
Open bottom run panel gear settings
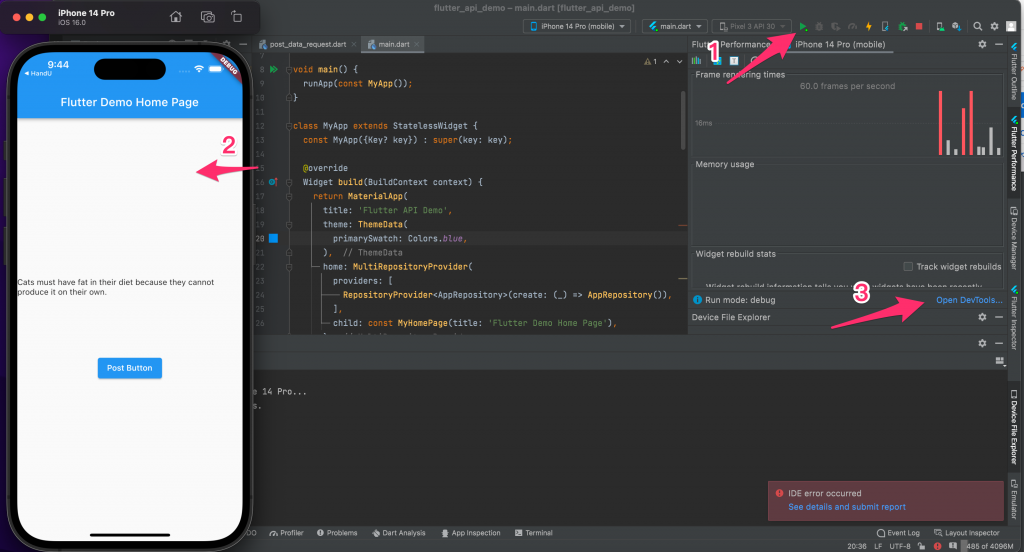(x=982, y=343)
